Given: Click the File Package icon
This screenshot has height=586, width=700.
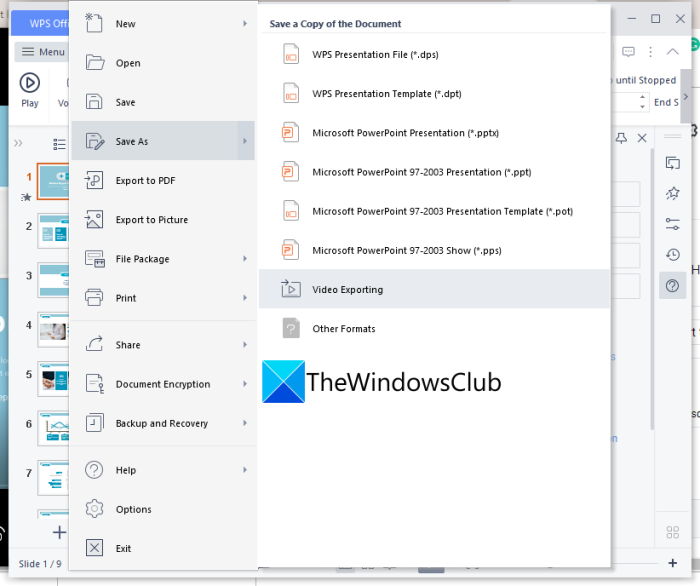Looking at the screenshot, I should click(95, 259).
